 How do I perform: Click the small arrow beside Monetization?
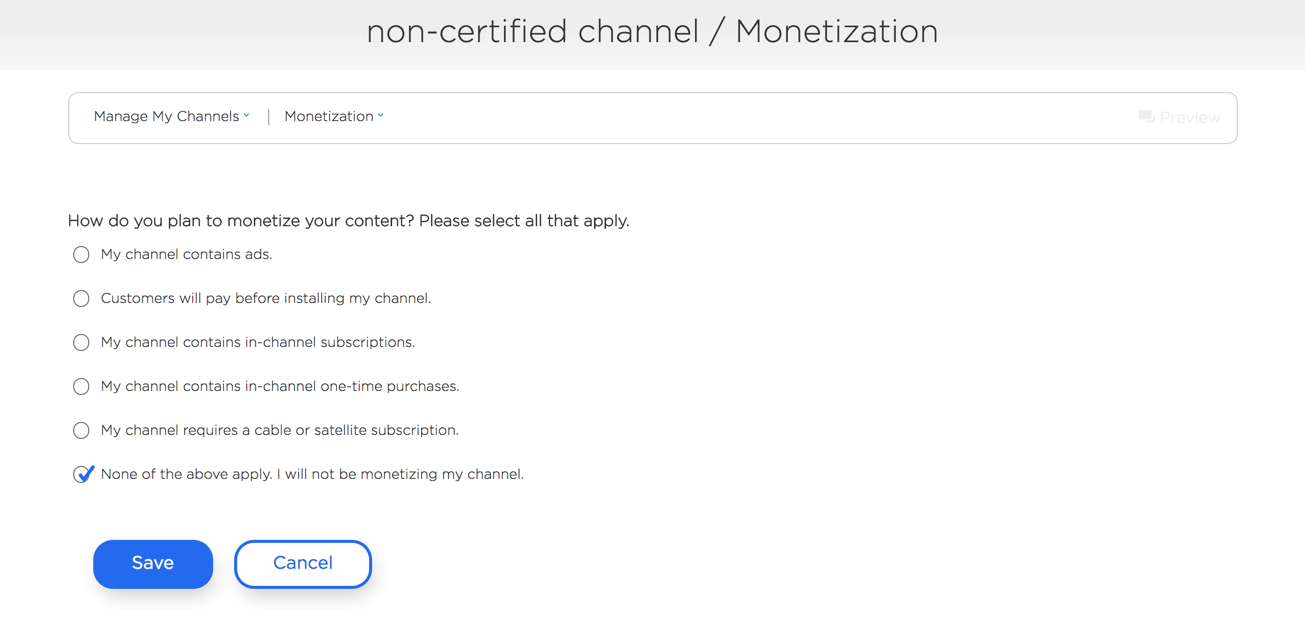[380, 116]
